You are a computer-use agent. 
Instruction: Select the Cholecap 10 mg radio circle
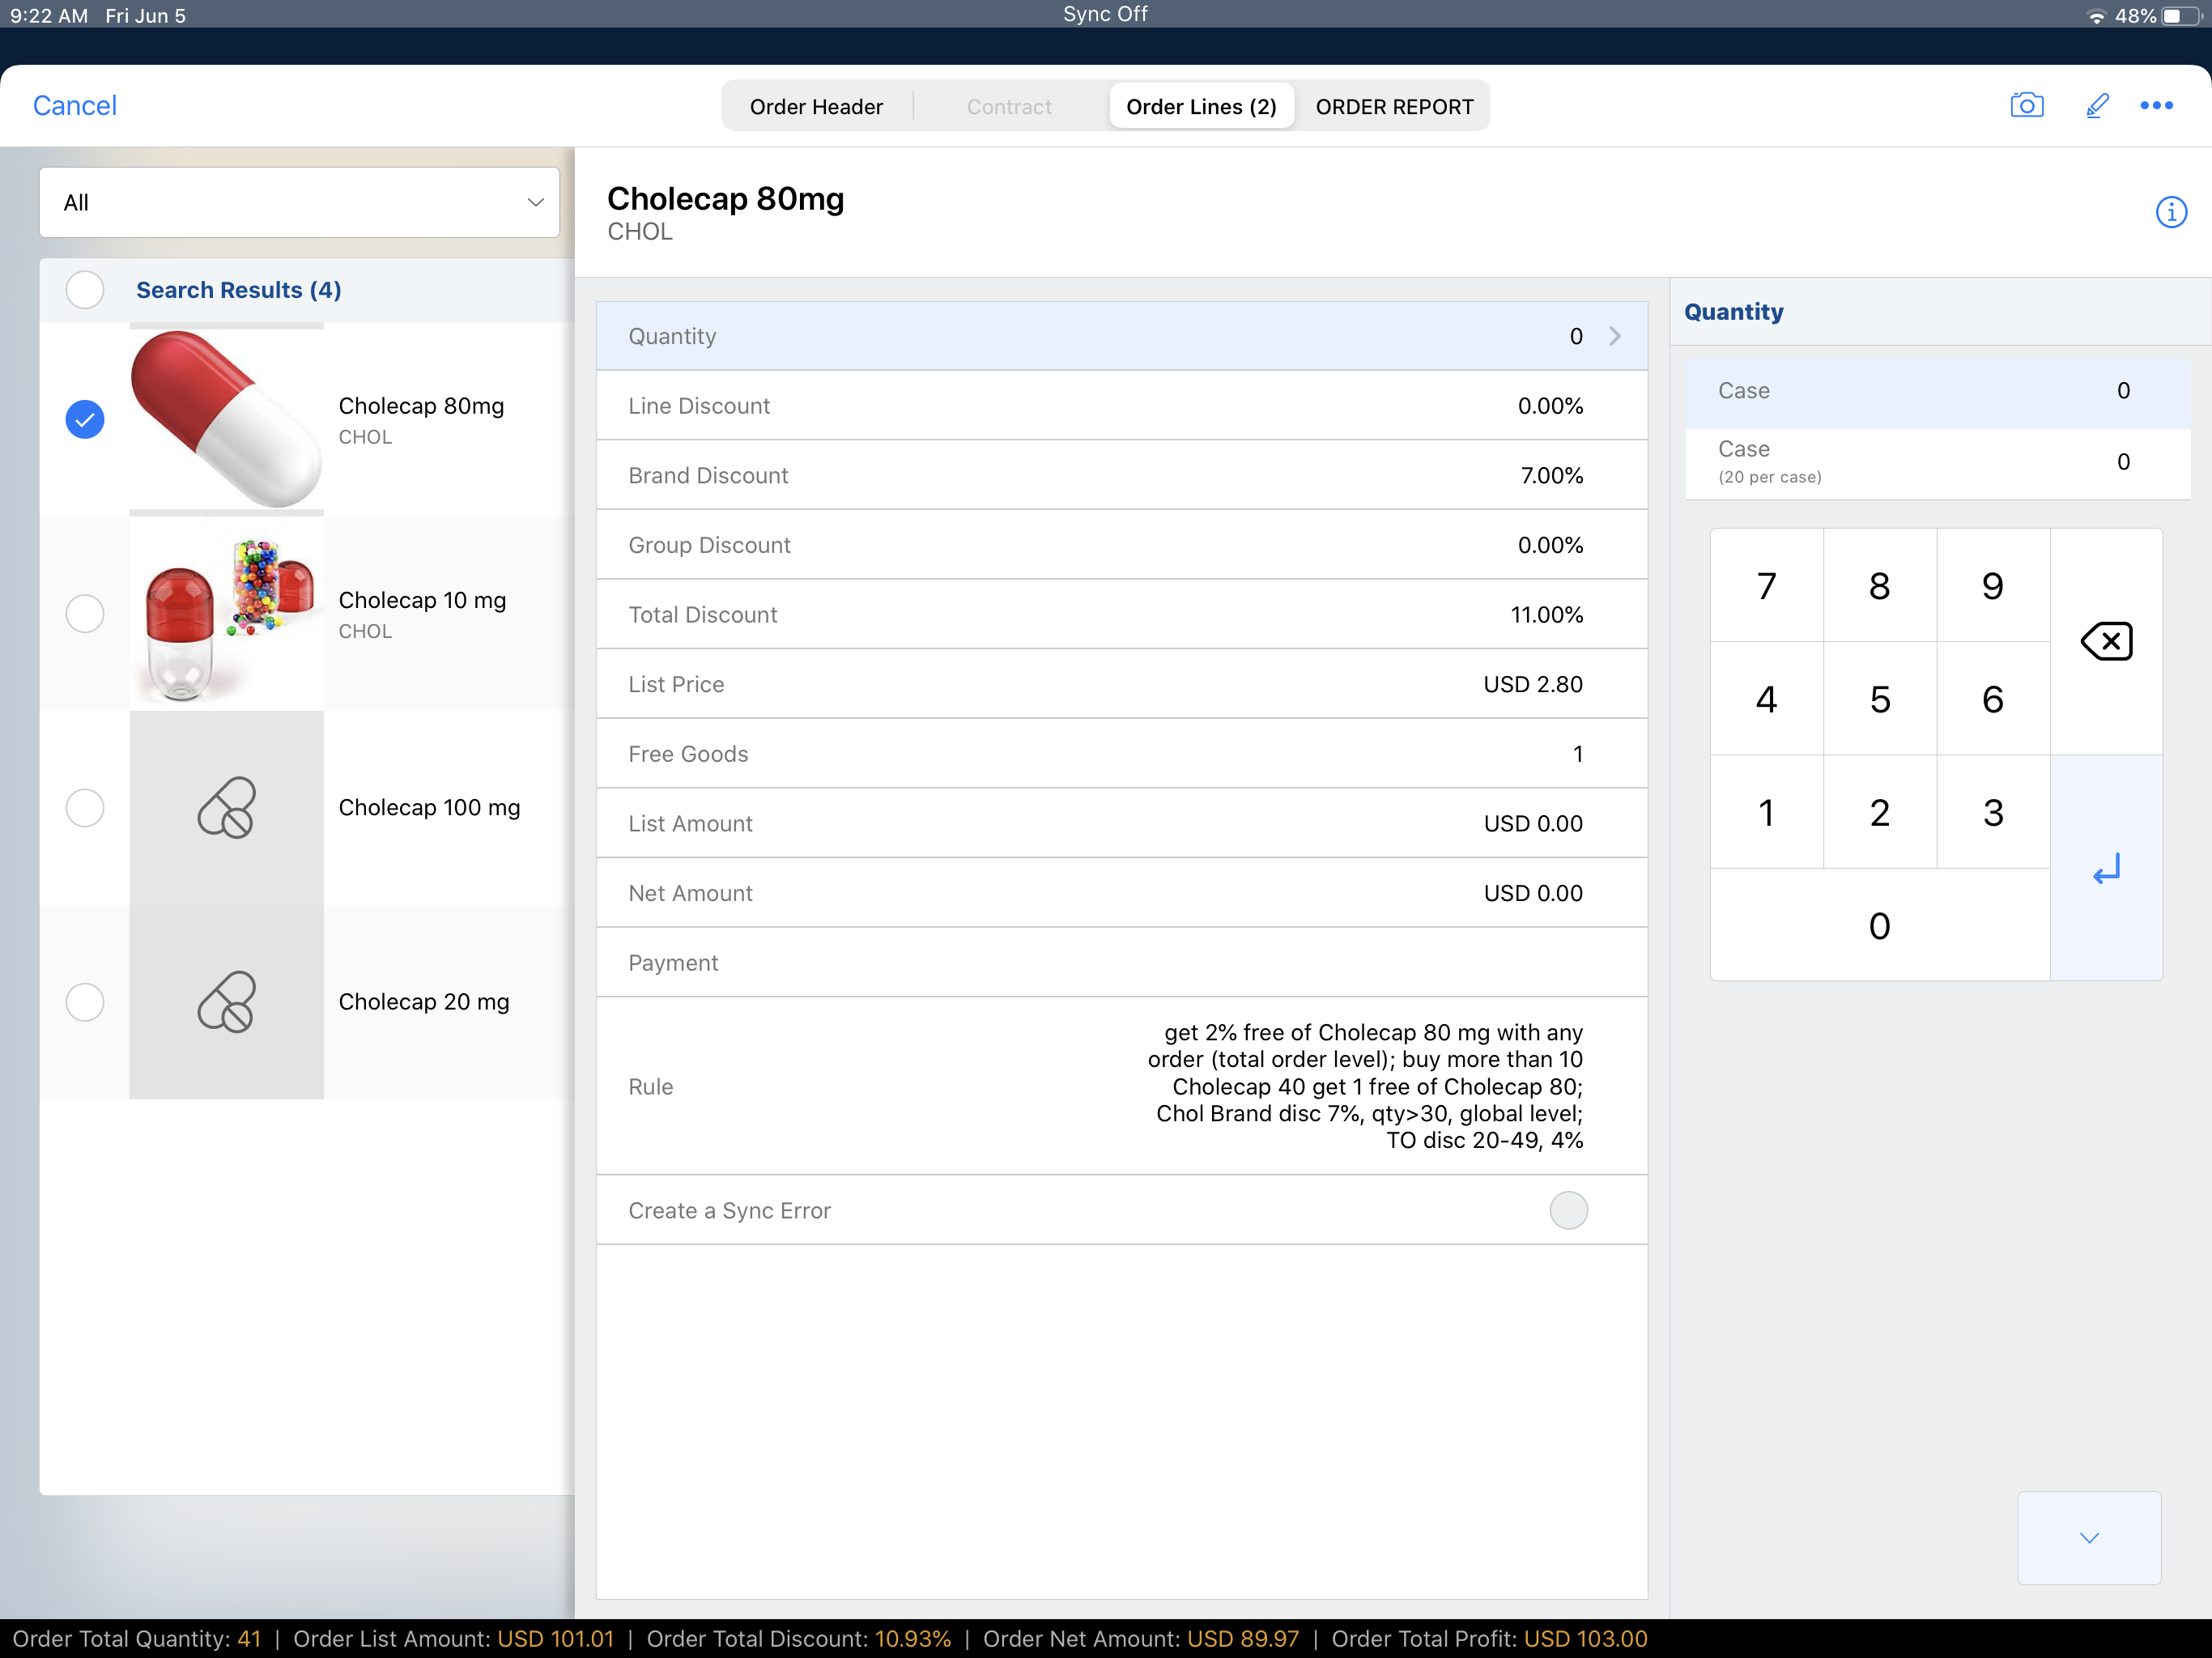[85, 613]
